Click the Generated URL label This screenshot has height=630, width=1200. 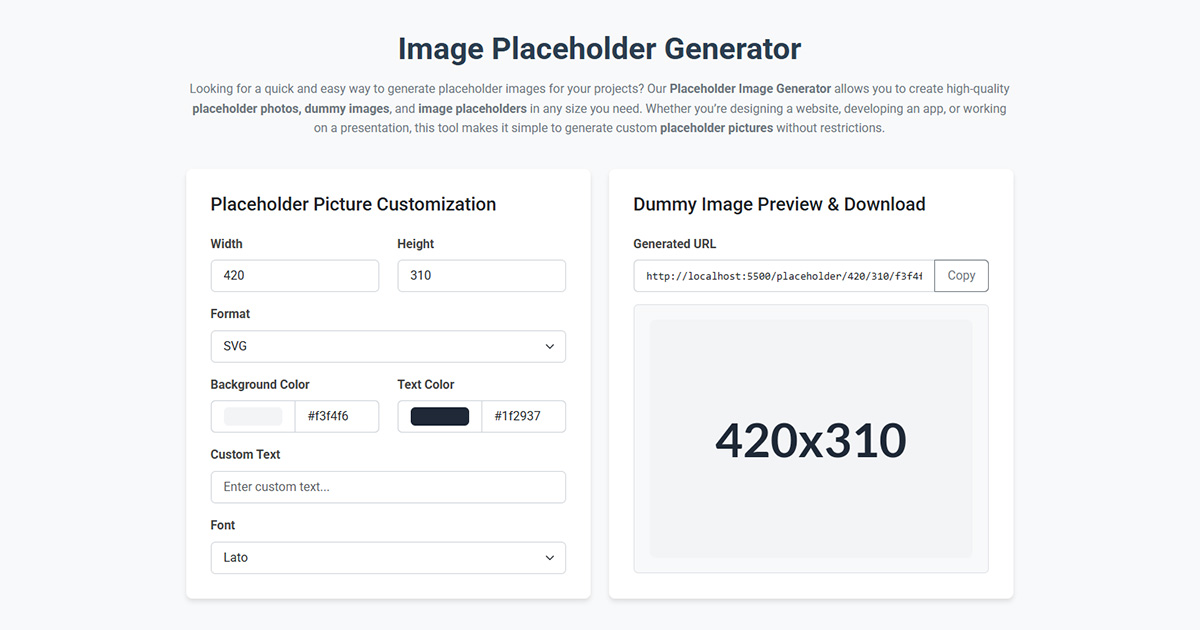pos(674,243)
